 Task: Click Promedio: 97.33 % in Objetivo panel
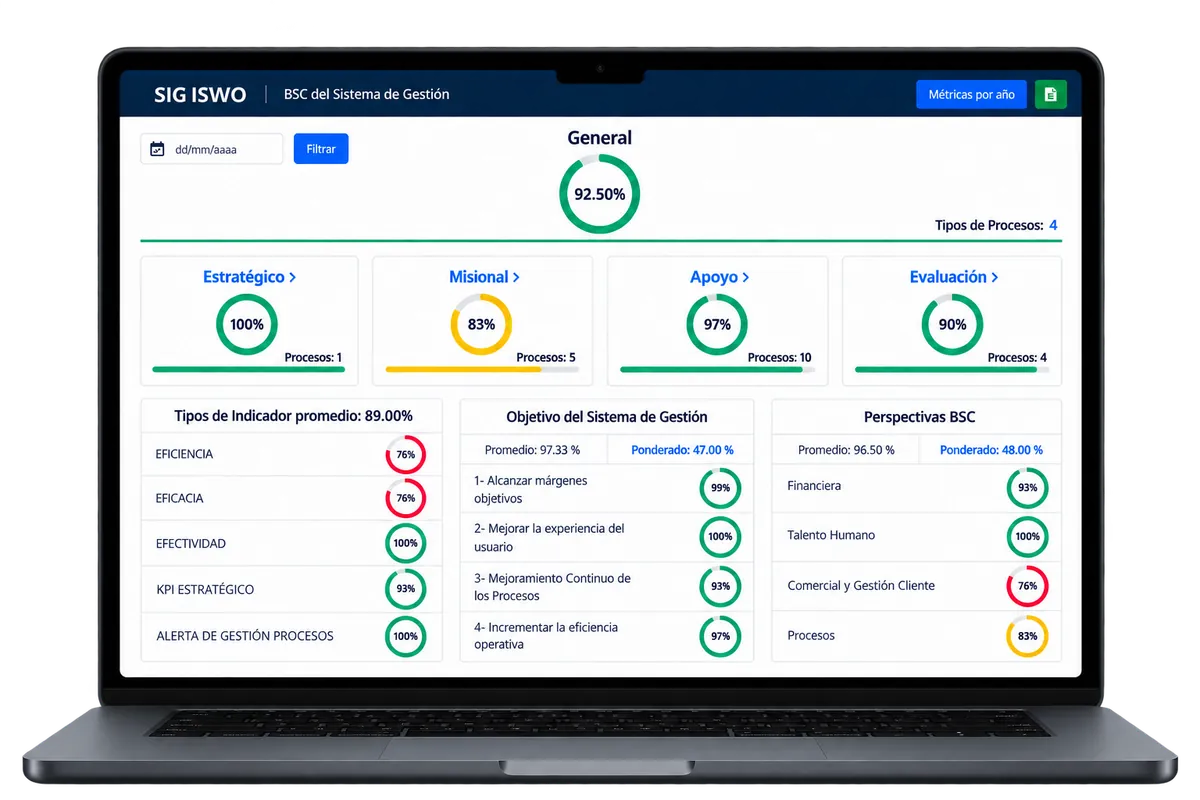(532, 450)
